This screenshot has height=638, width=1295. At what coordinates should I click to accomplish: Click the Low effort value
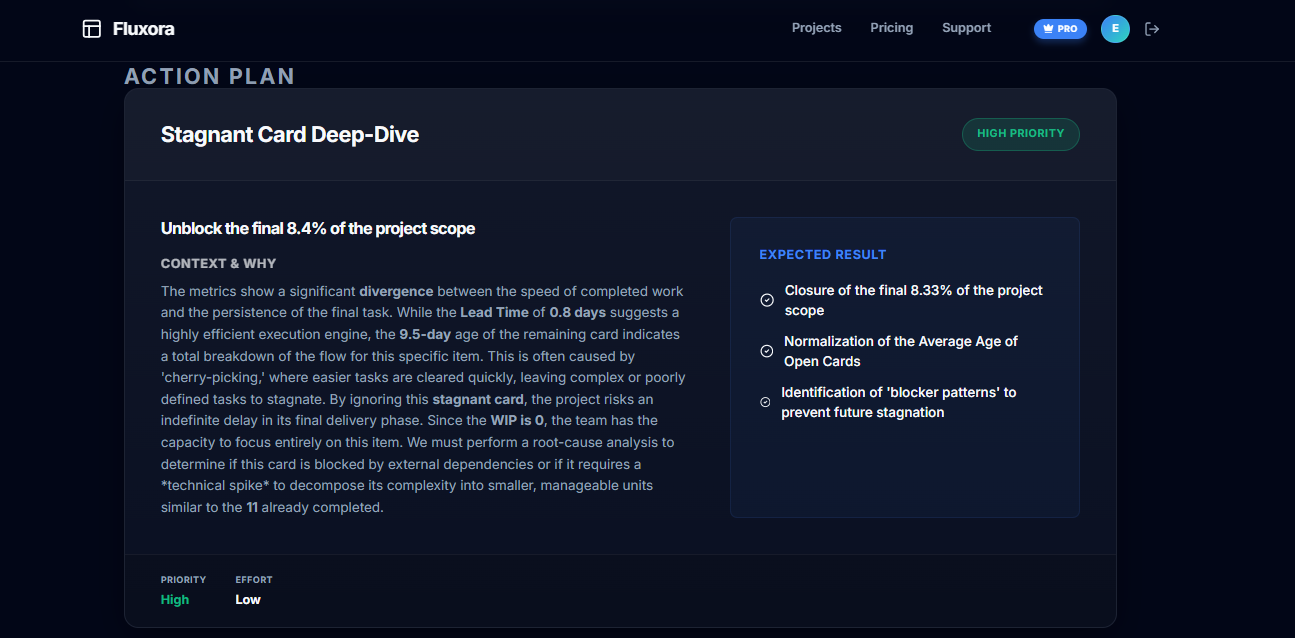248,600
